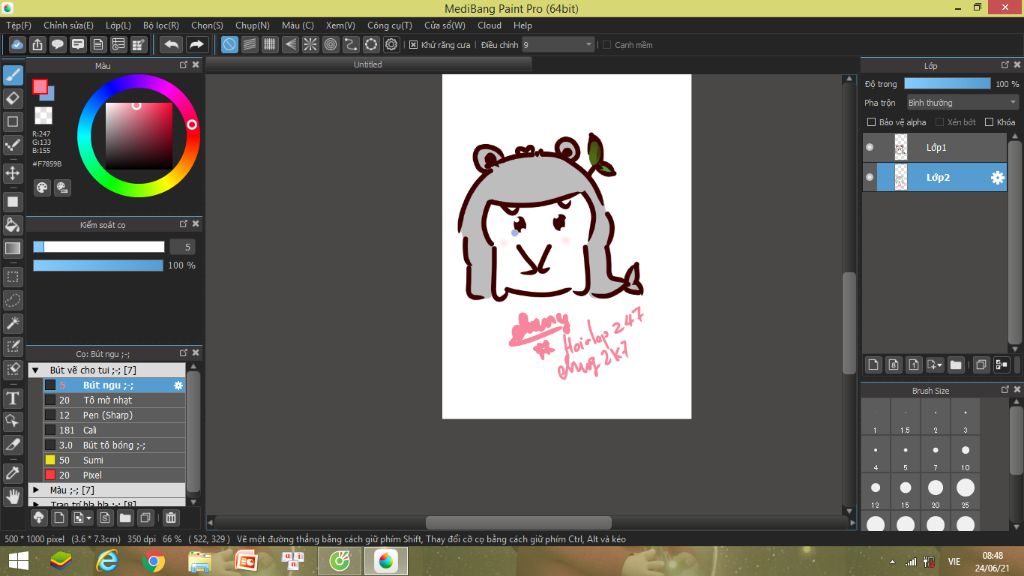Hide layer Lớp2 visibility
This screenshot has width=1024, height=576.
869,177
